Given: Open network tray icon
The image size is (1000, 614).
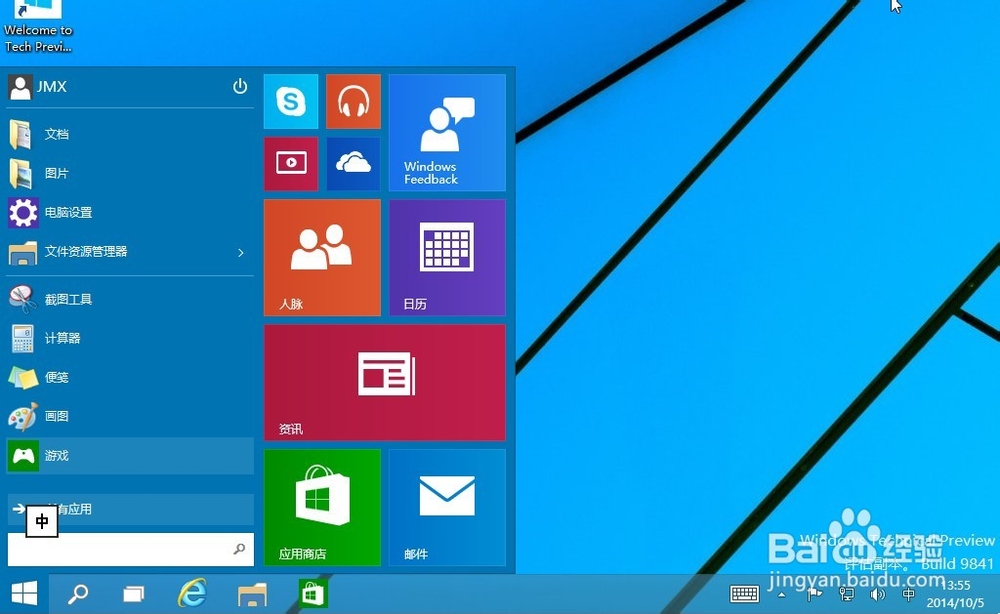Looking at the screenshot, I should tap(846, 594).
